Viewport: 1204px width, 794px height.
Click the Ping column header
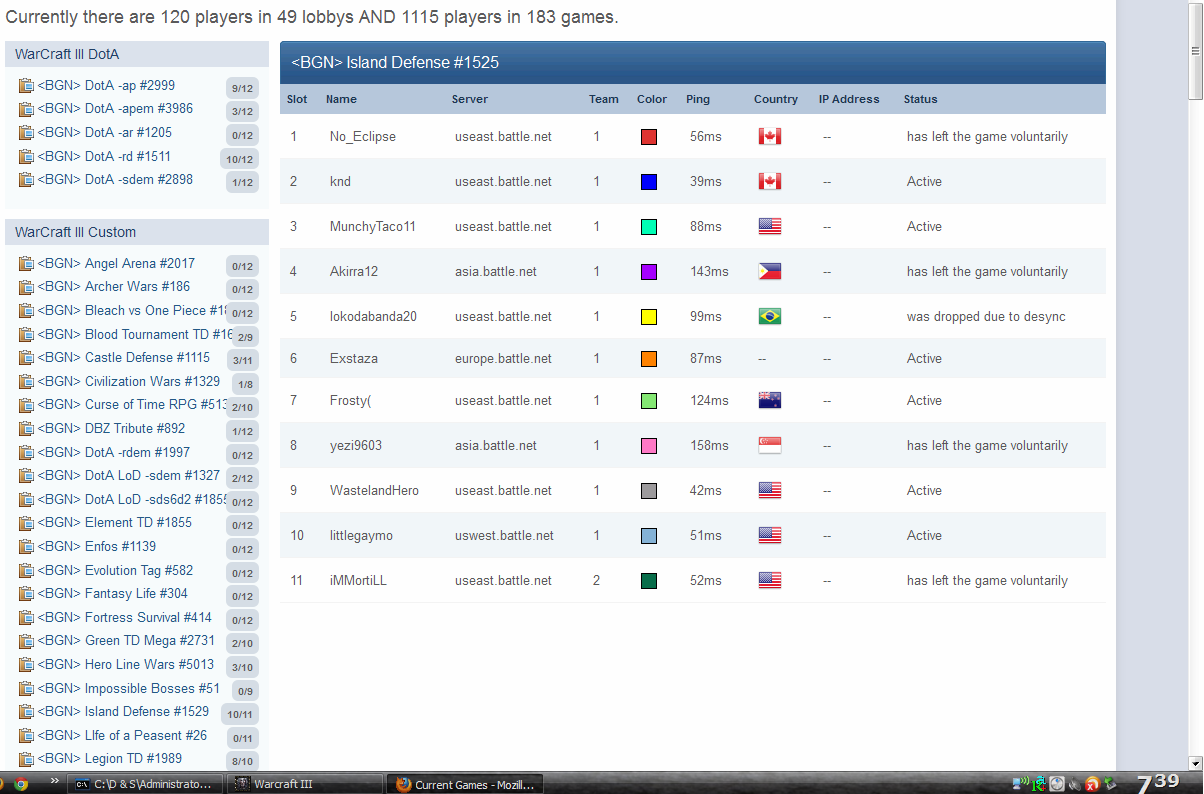pyautogui.click(x=698, y=99)
